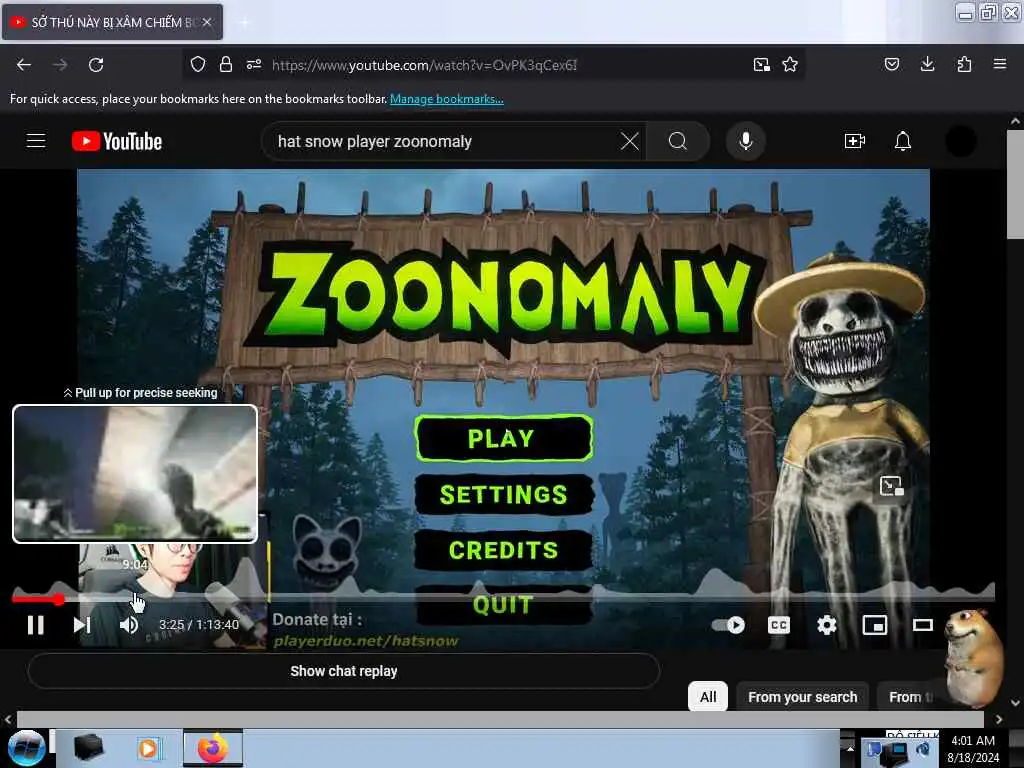Image resolution: width=1024 pixels, height=768 pixels.
Task: Click the site security padlock icon
Action: pos(226,64)
